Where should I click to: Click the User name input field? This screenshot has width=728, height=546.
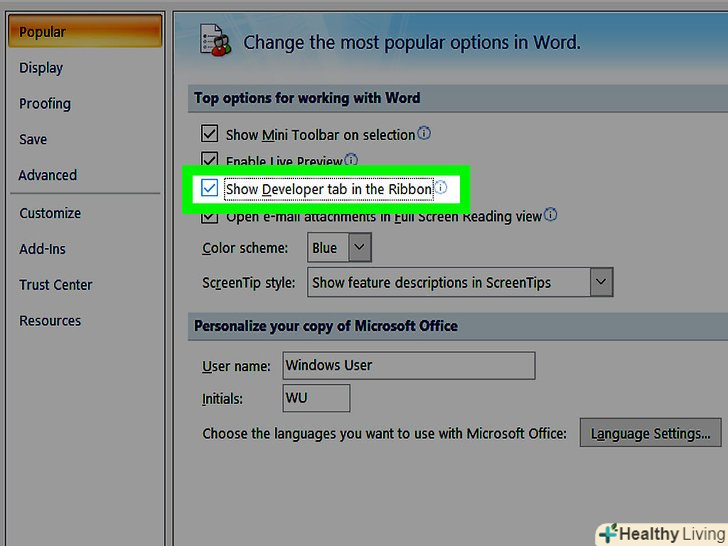[409, 365]
